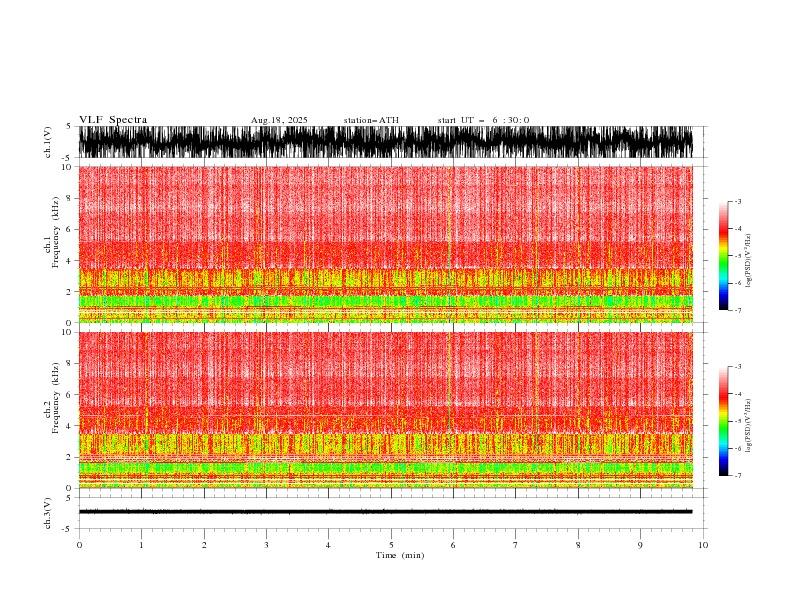Click time axis tick label "5"
This screenshot has height=612, width=792.
click(391, 545)
